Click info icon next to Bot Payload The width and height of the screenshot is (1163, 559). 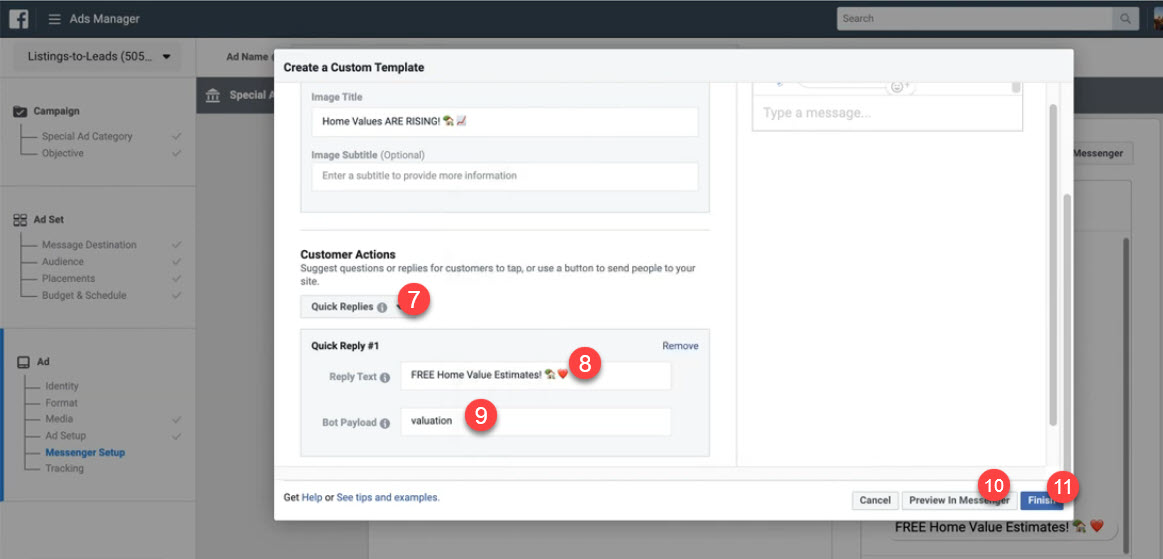[x=385, y=423]
